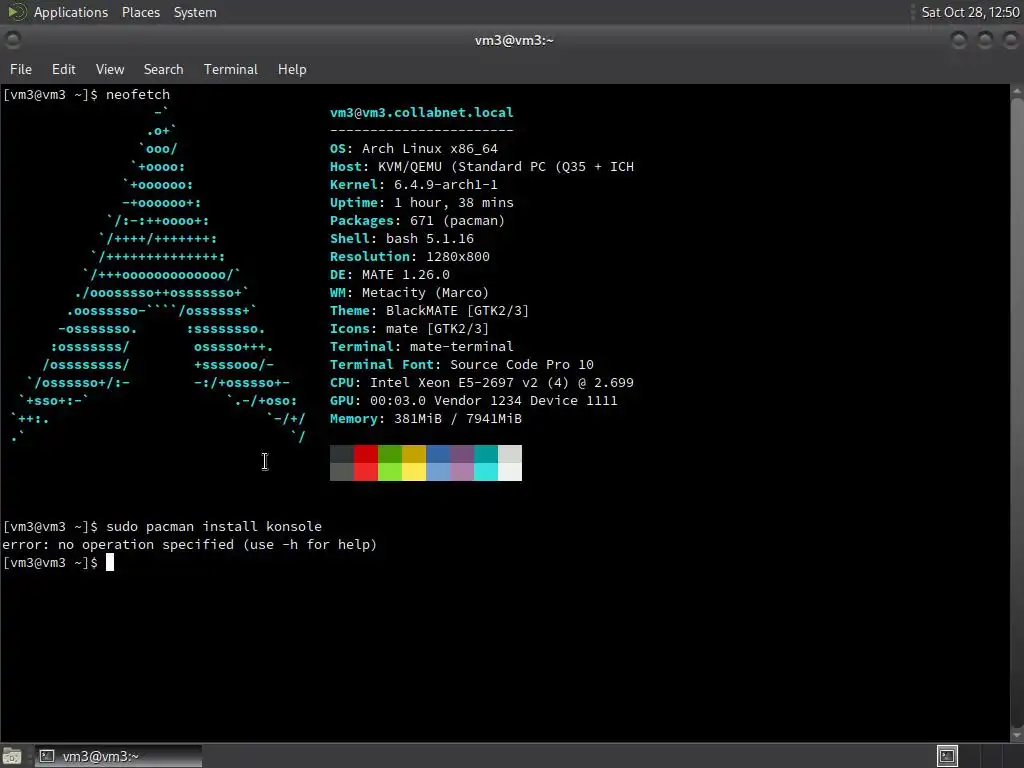
Task: Open the Applications menu in top panel
Action: pos(71,12)
